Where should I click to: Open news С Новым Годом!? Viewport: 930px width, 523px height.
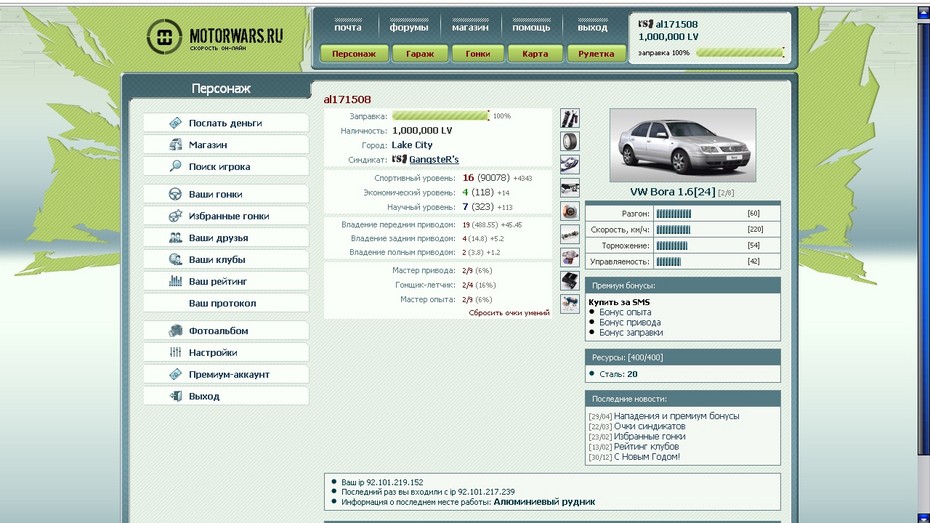[x=646, y=457]
